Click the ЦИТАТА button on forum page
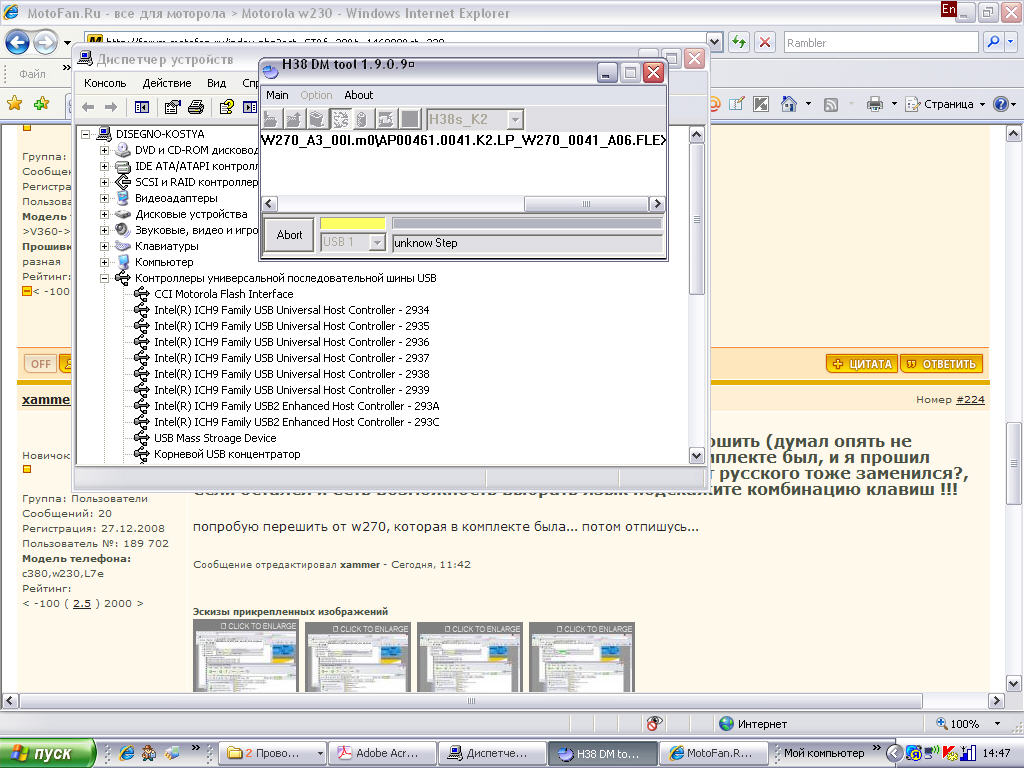The image size is (1024, 768). pyautogui.click(x=862, y=364)
